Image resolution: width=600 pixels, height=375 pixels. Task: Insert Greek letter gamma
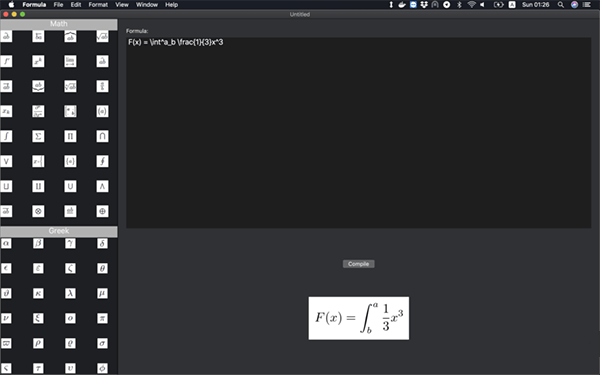click(x=70, y=243)
